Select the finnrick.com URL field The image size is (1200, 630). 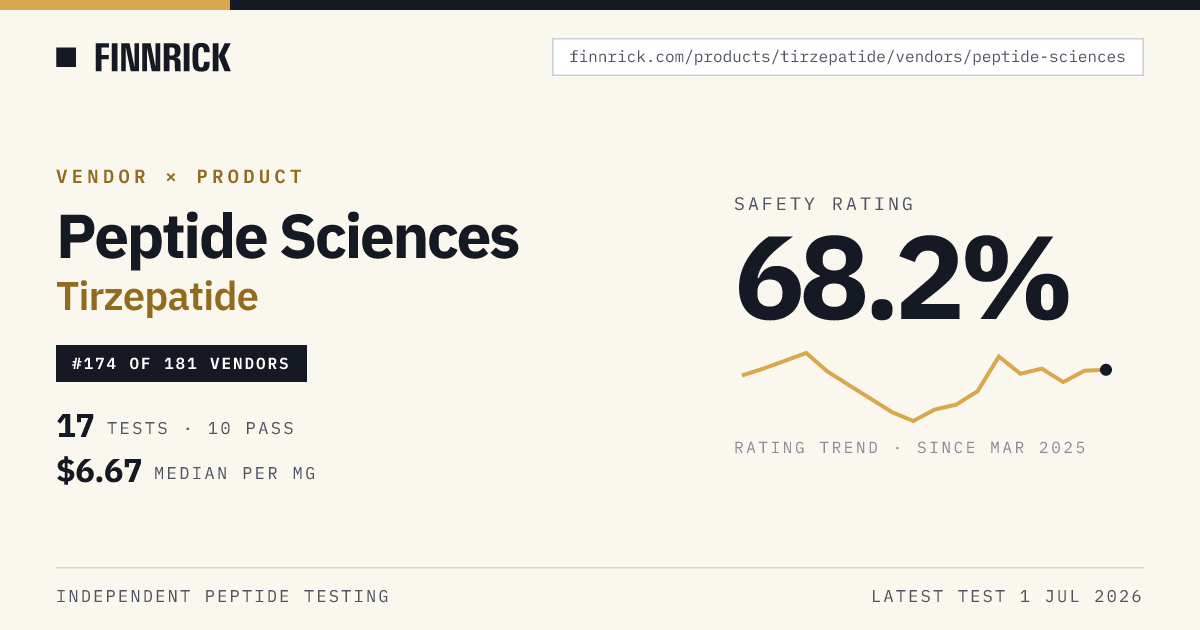848,57
